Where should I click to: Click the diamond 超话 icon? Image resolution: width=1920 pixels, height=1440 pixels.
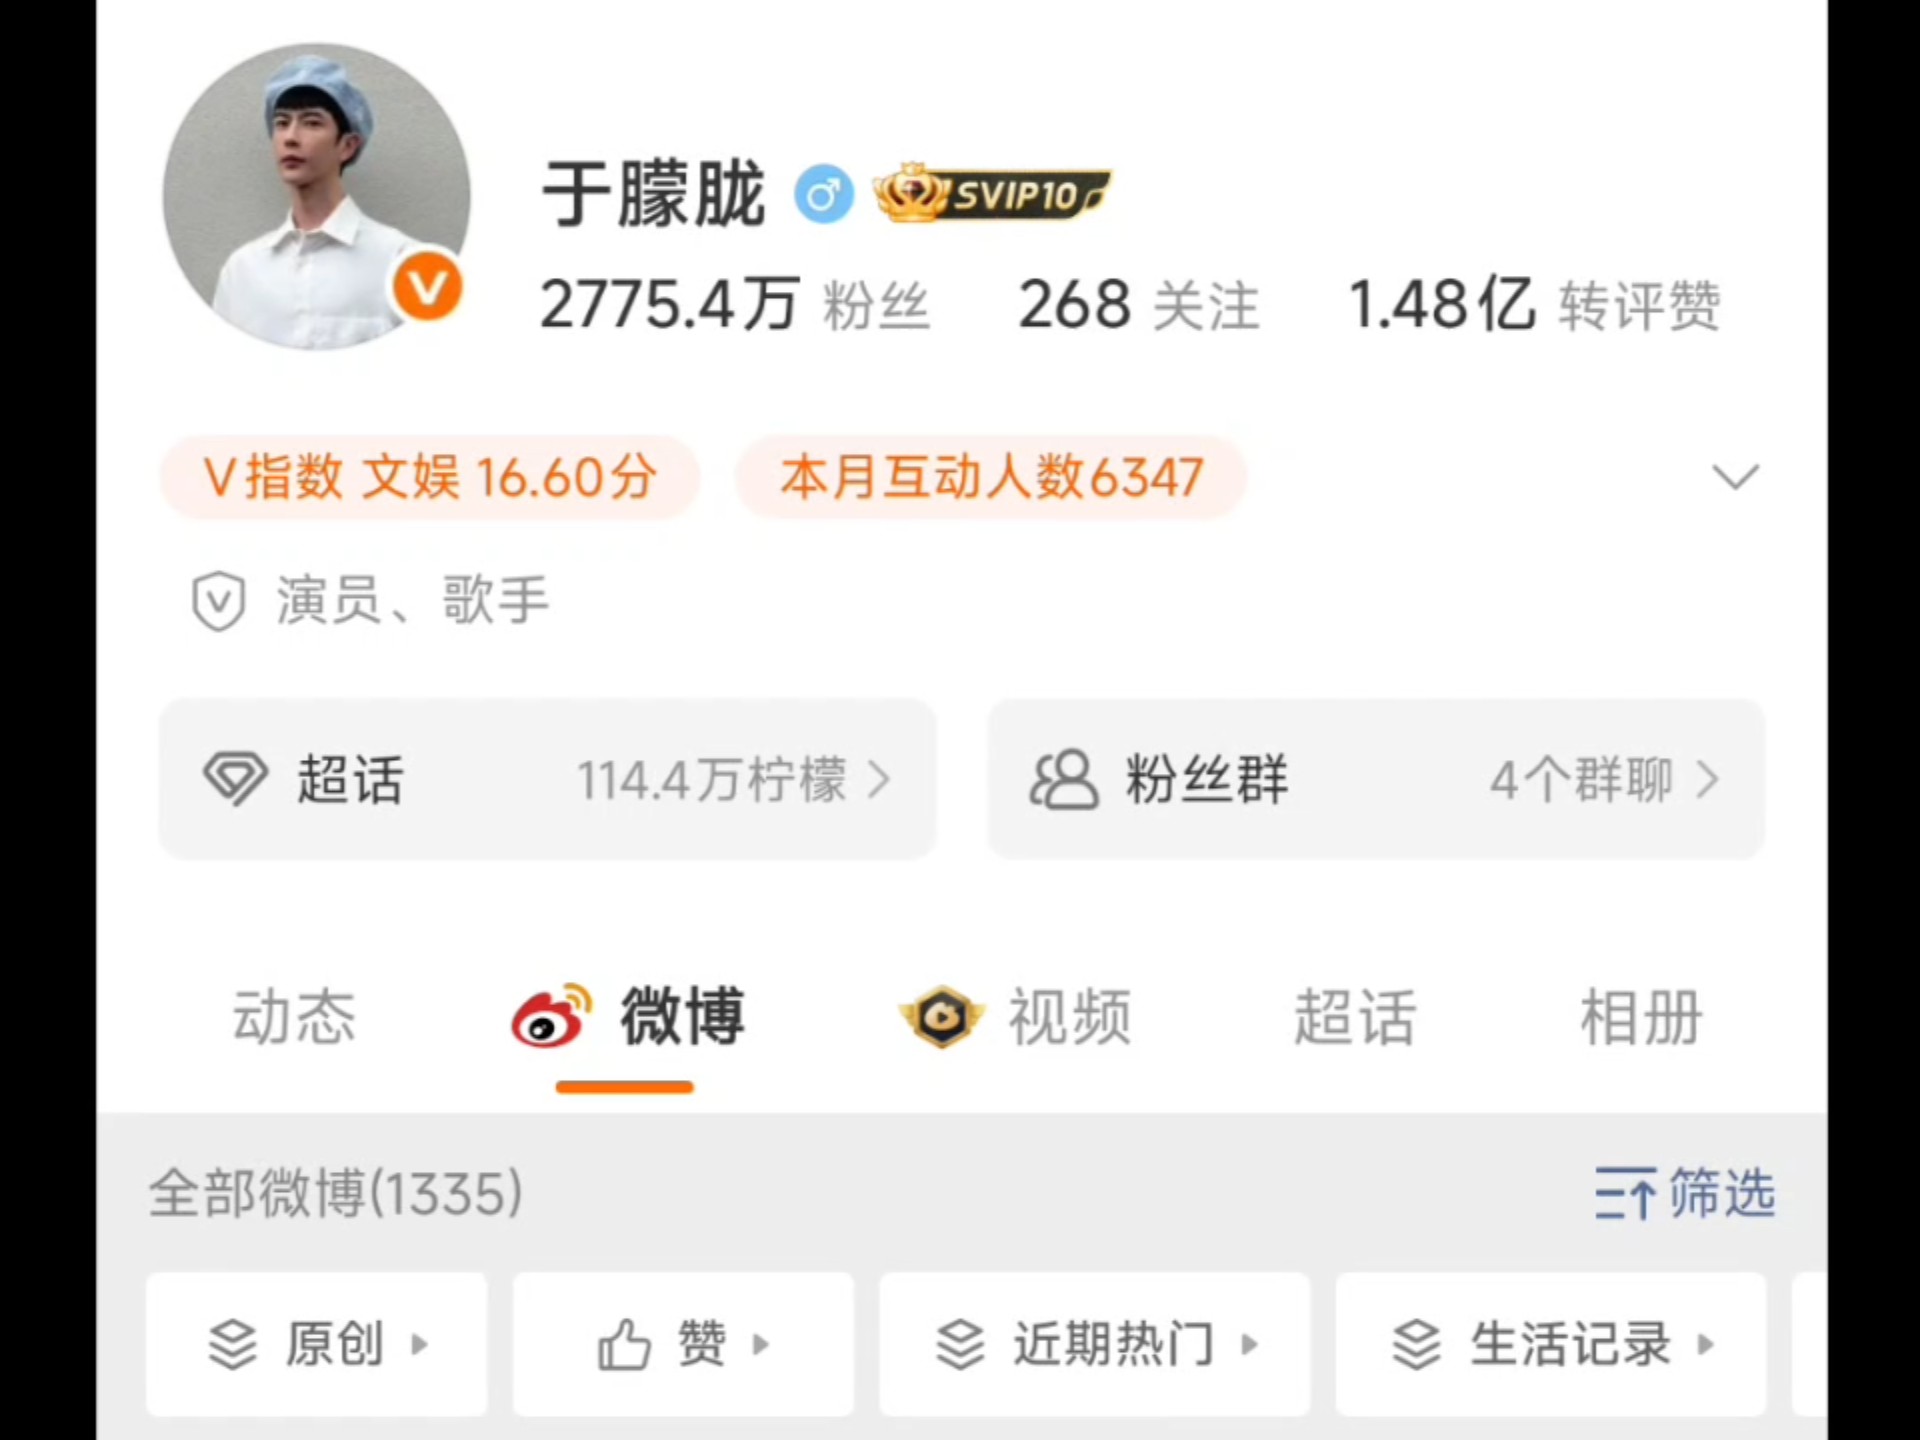(x=236, y=779)
